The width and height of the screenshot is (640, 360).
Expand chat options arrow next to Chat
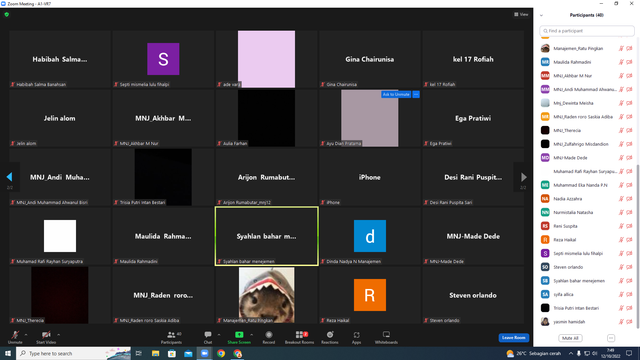pyautogui.click(x=219, y=335)
